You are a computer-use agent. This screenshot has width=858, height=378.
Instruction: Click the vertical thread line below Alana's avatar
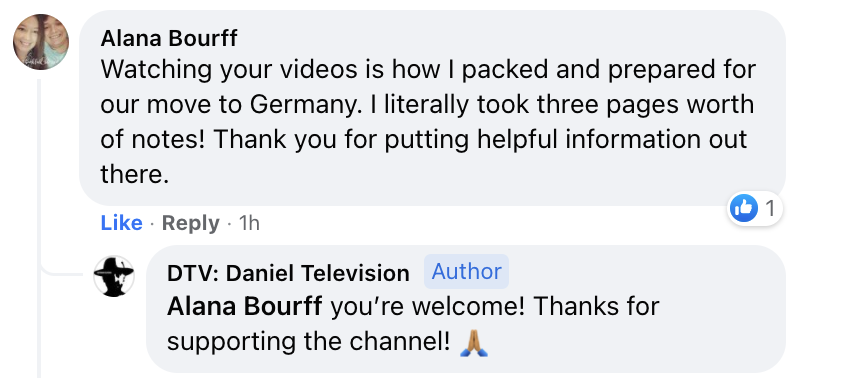coord(39,229)
